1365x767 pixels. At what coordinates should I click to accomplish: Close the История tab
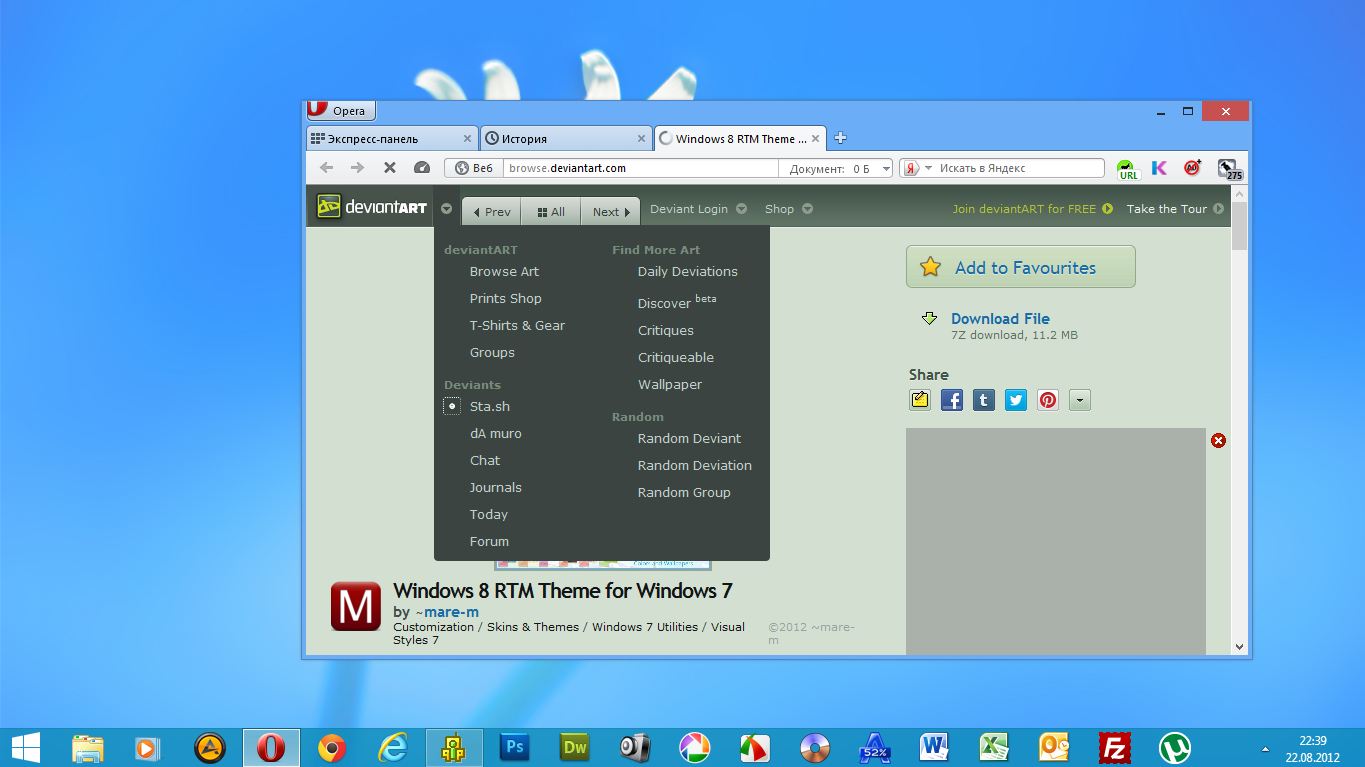coord(641,139)
